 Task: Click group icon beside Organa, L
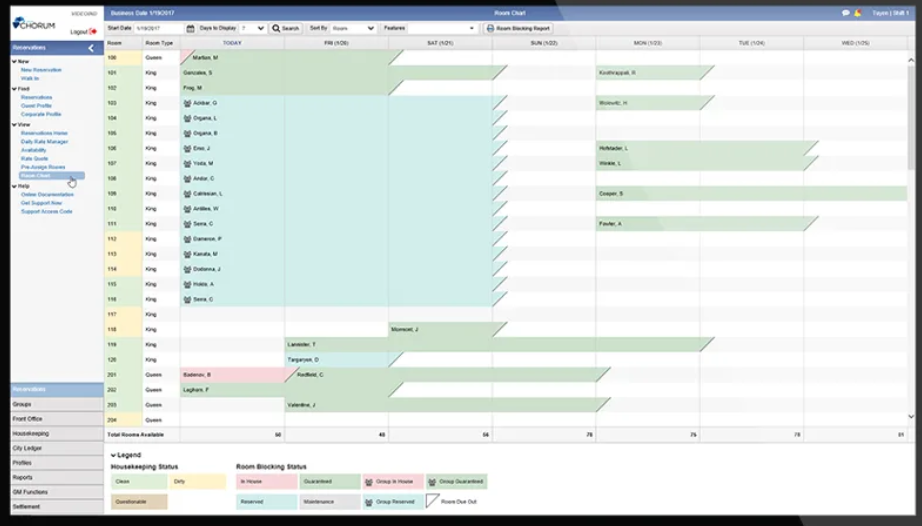coord(188,118)
